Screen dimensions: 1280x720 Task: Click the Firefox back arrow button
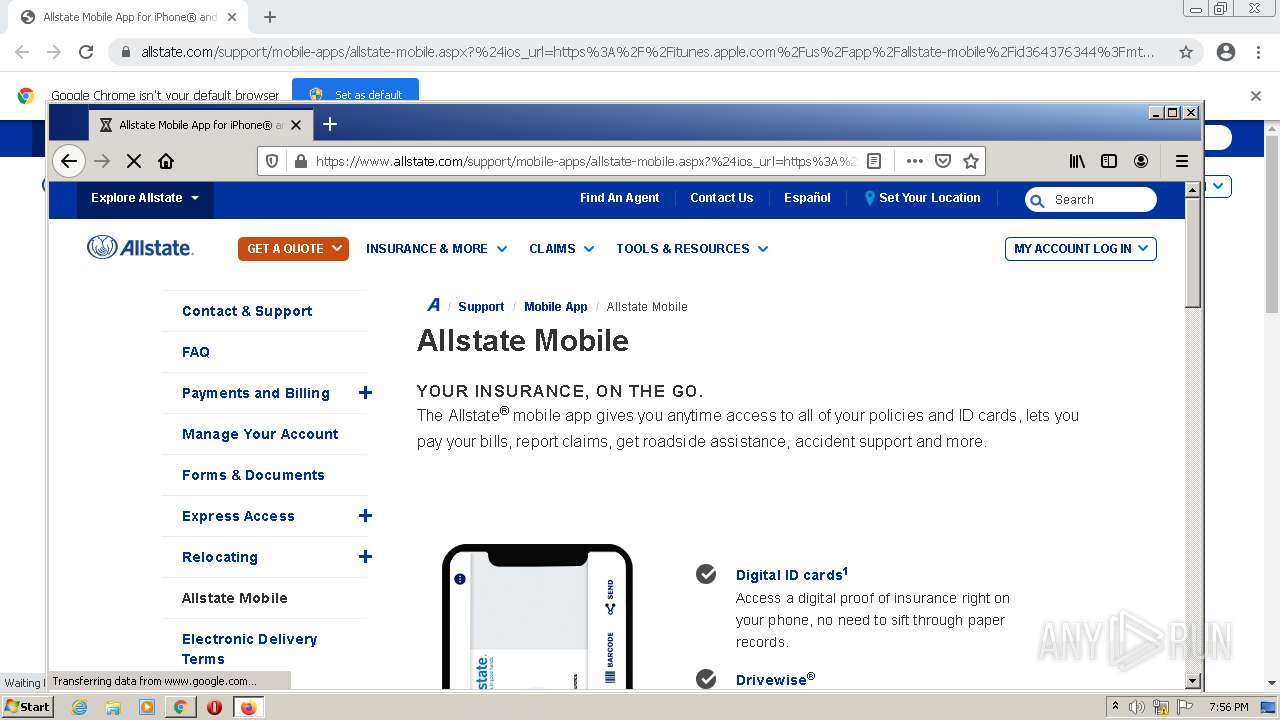coord(68,161)
